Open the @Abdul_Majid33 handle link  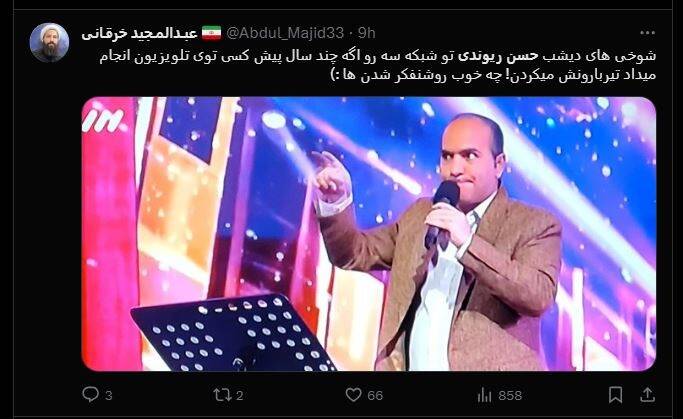[285, 33]
